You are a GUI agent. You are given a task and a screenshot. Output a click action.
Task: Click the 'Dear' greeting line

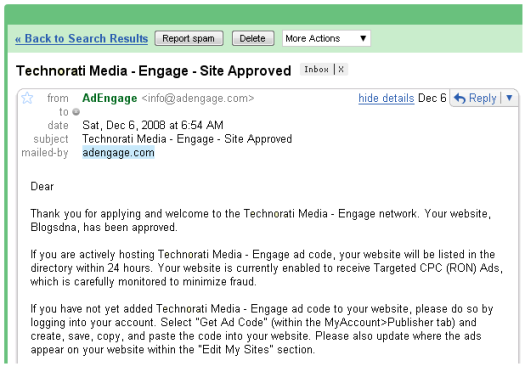pyautogui.click(x=42, y=186)
